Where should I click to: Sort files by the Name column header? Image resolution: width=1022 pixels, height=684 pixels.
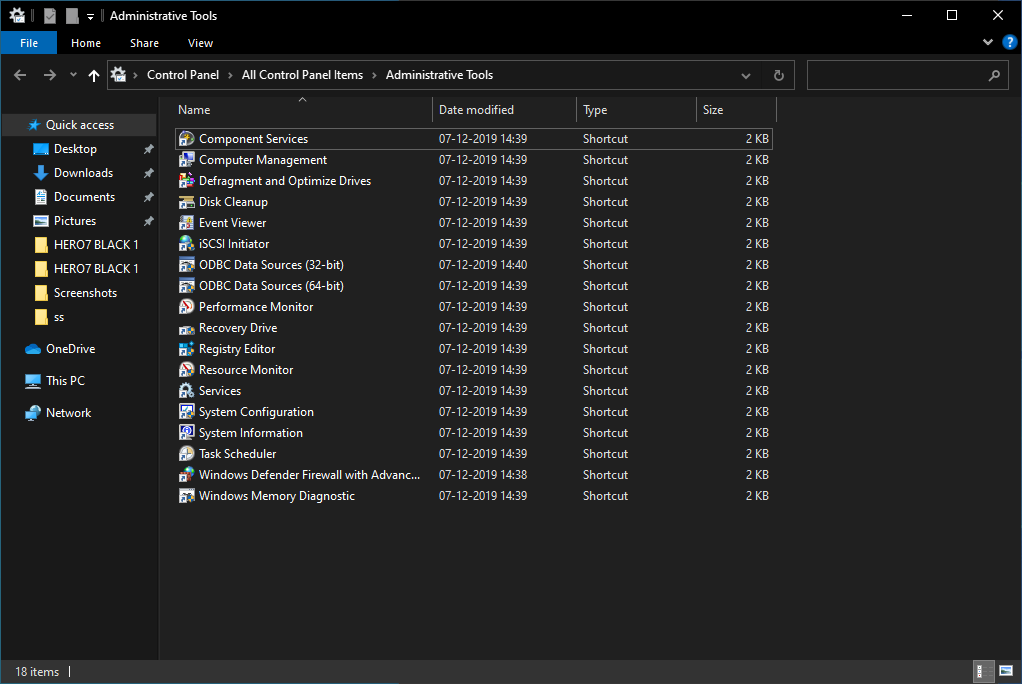pos(193,109)
